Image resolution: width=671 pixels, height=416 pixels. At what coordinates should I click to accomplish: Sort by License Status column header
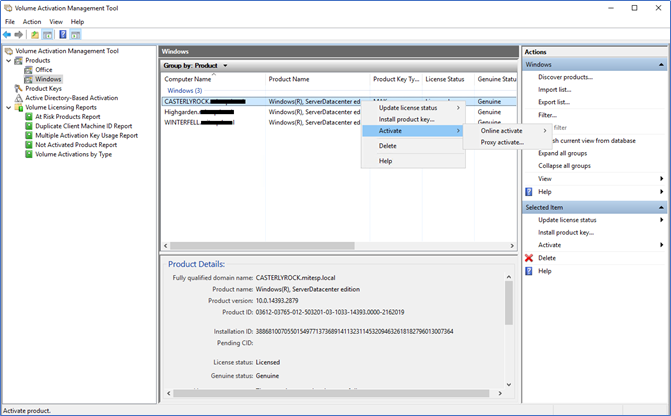pos(448,79)
